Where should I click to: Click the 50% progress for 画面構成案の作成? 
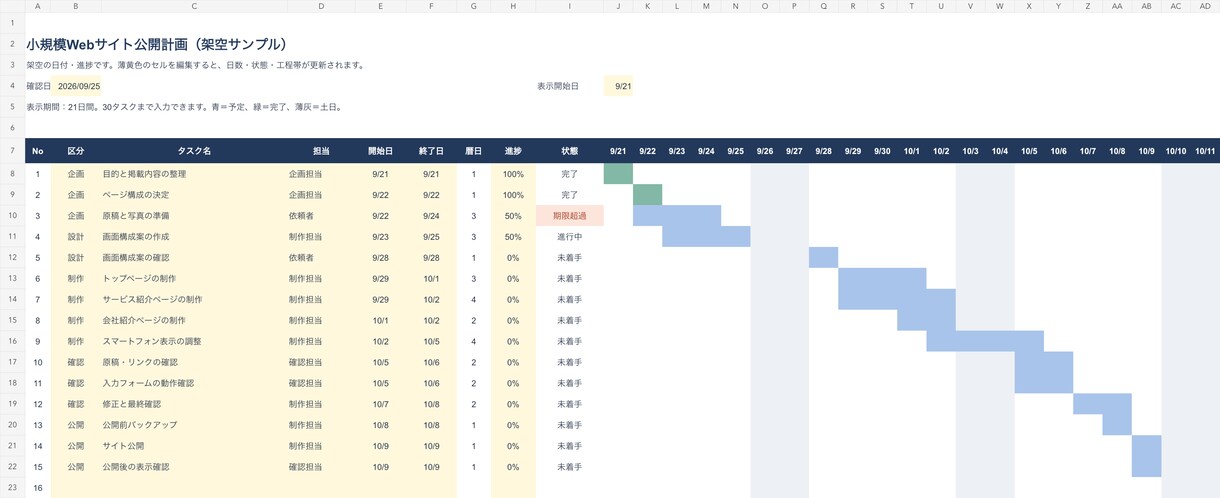pos(513,237)
